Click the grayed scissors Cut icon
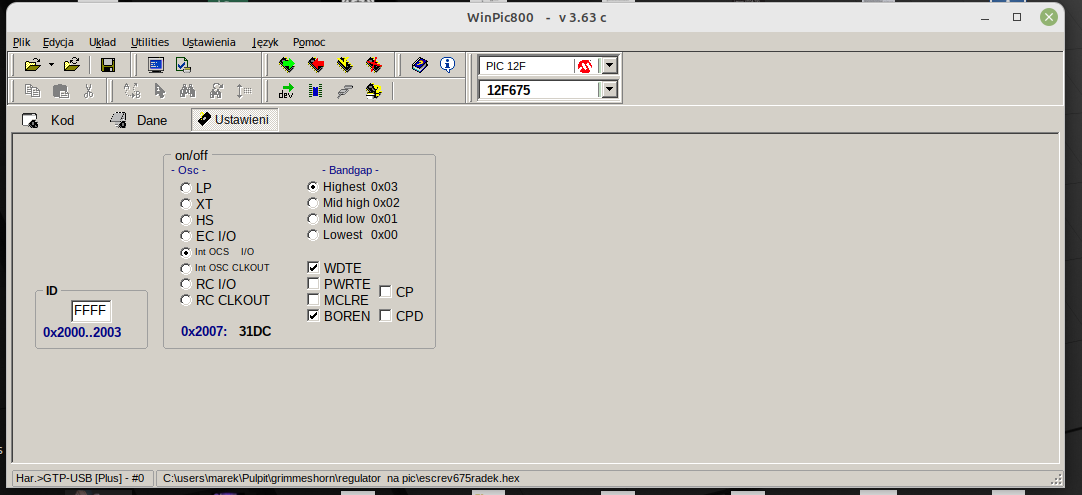Viewport: 1082px width, 495px height. pos(88,90)
